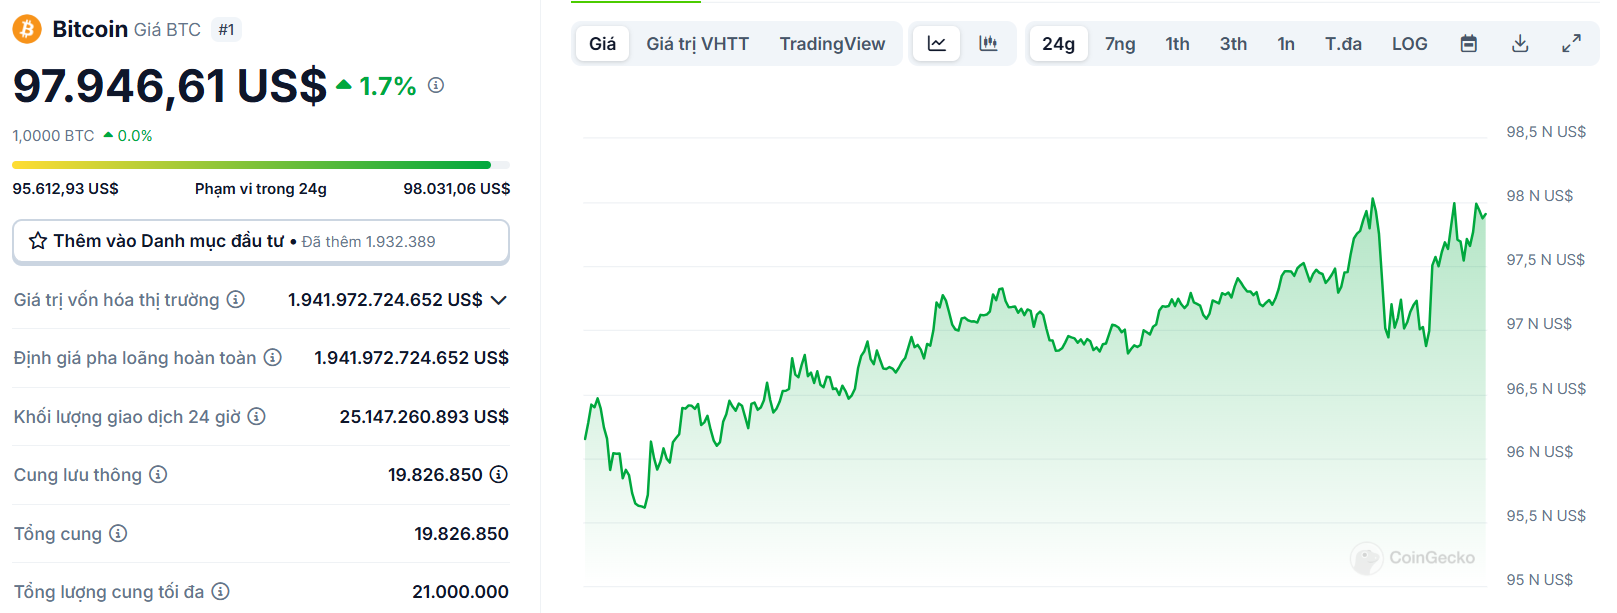Viewport: 1617px width, 613px height.
Task: Open the info icon beside 1.7% change
Action: coord(436,85)
